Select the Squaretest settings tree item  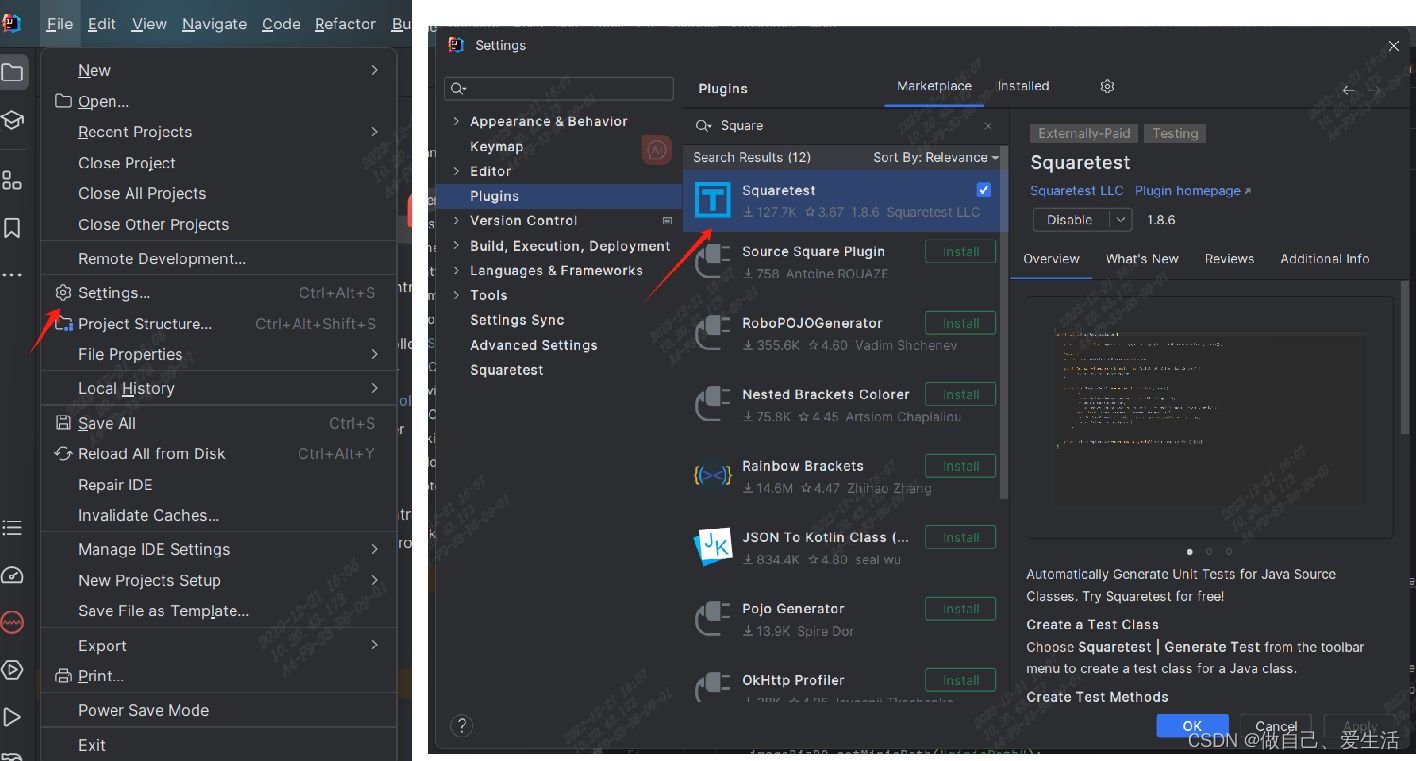[x=506, y=370]
